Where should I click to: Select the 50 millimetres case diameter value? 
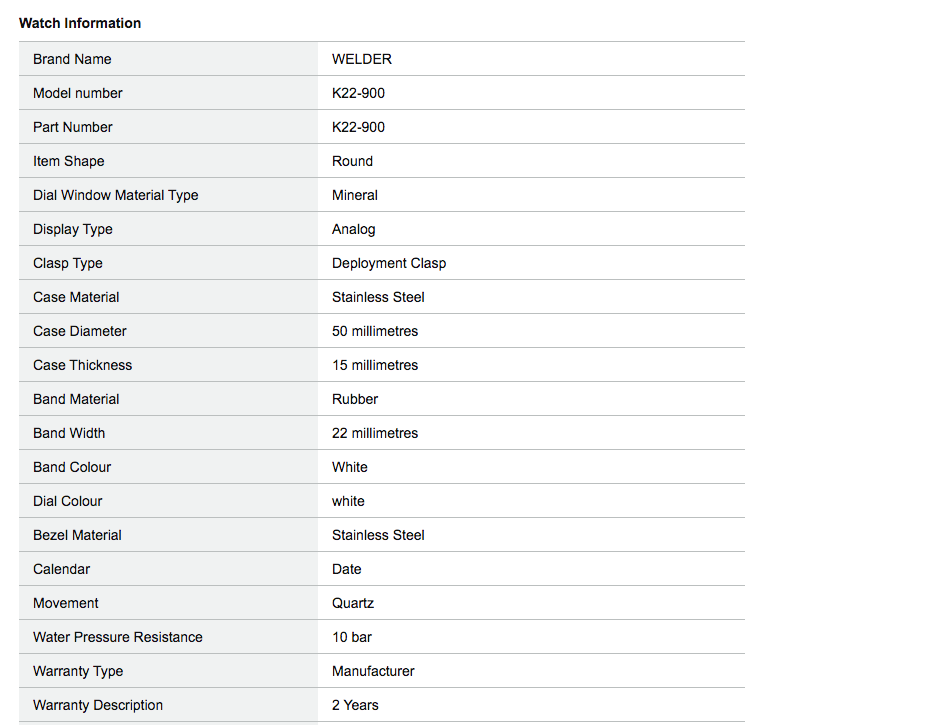pos(375,331)
